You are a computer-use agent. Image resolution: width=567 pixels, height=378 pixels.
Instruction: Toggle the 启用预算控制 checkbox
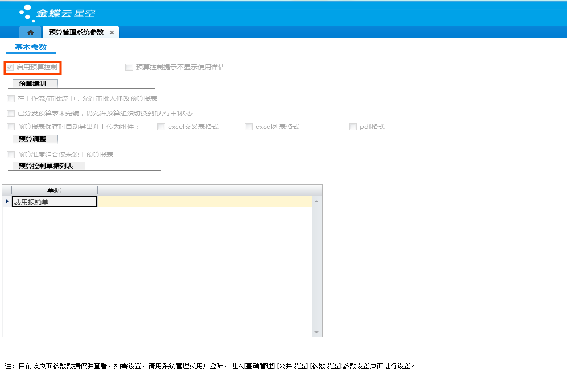pyautogui.click(x=10, y=67)
